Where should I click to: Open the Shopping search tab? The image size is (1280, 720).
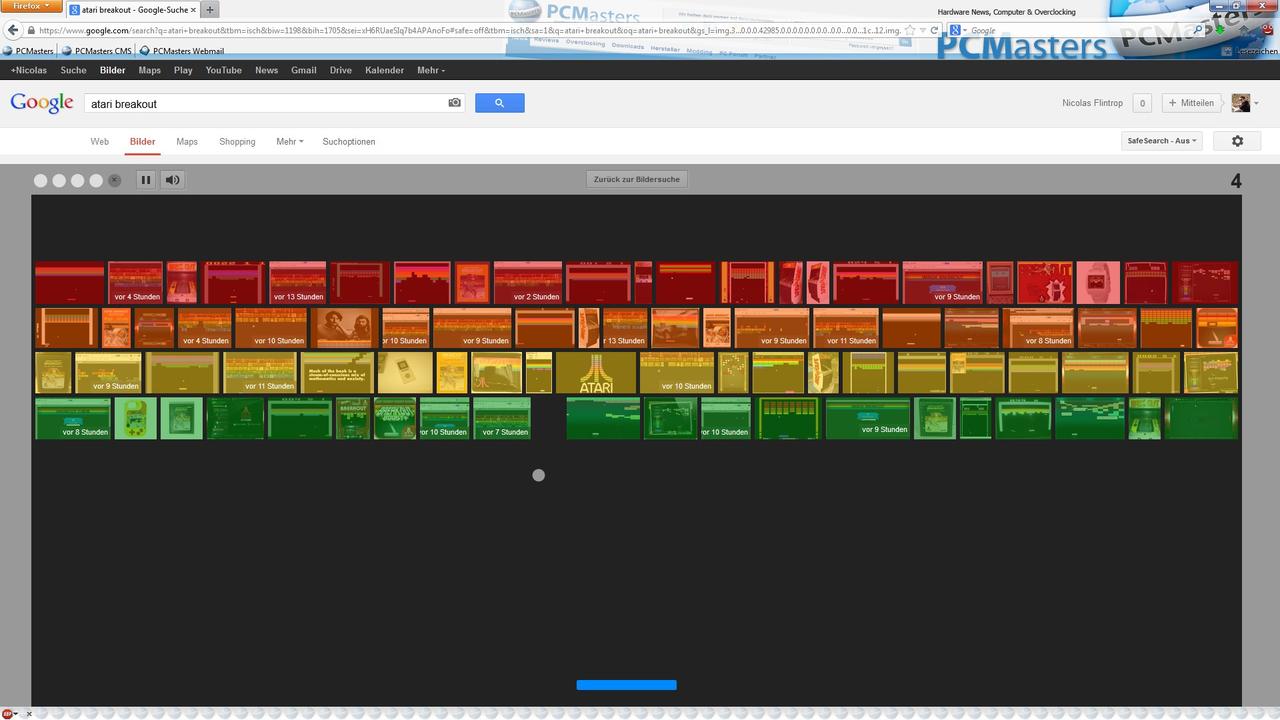237,142
